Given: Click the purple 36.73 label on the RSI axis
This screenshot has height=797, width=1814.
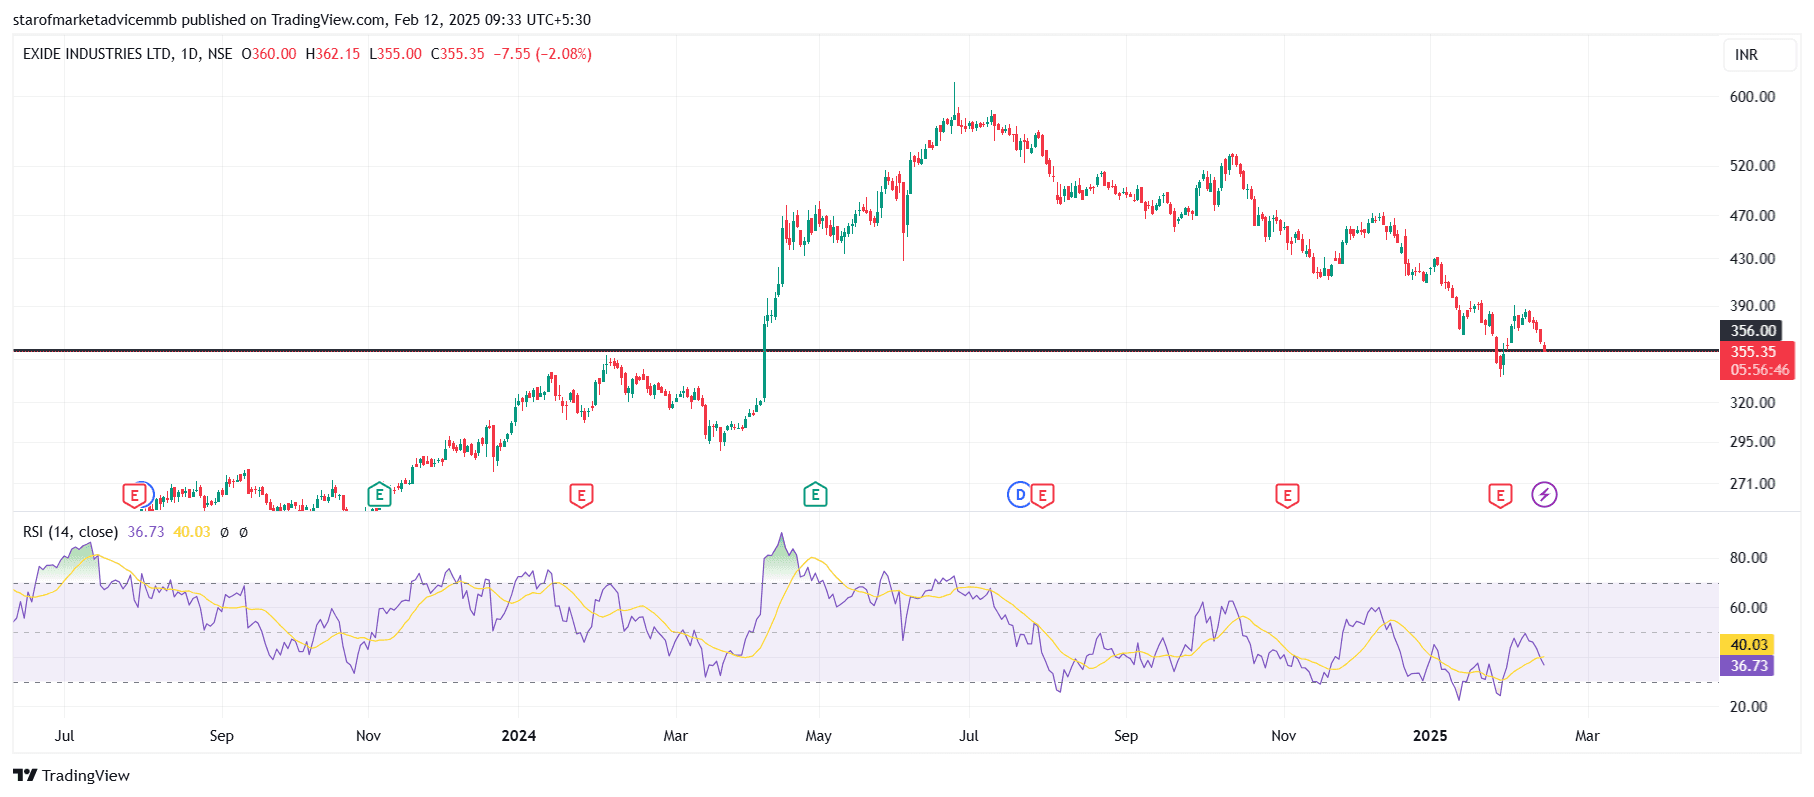Looking at the screenshot, I should tap(1749, 666).
